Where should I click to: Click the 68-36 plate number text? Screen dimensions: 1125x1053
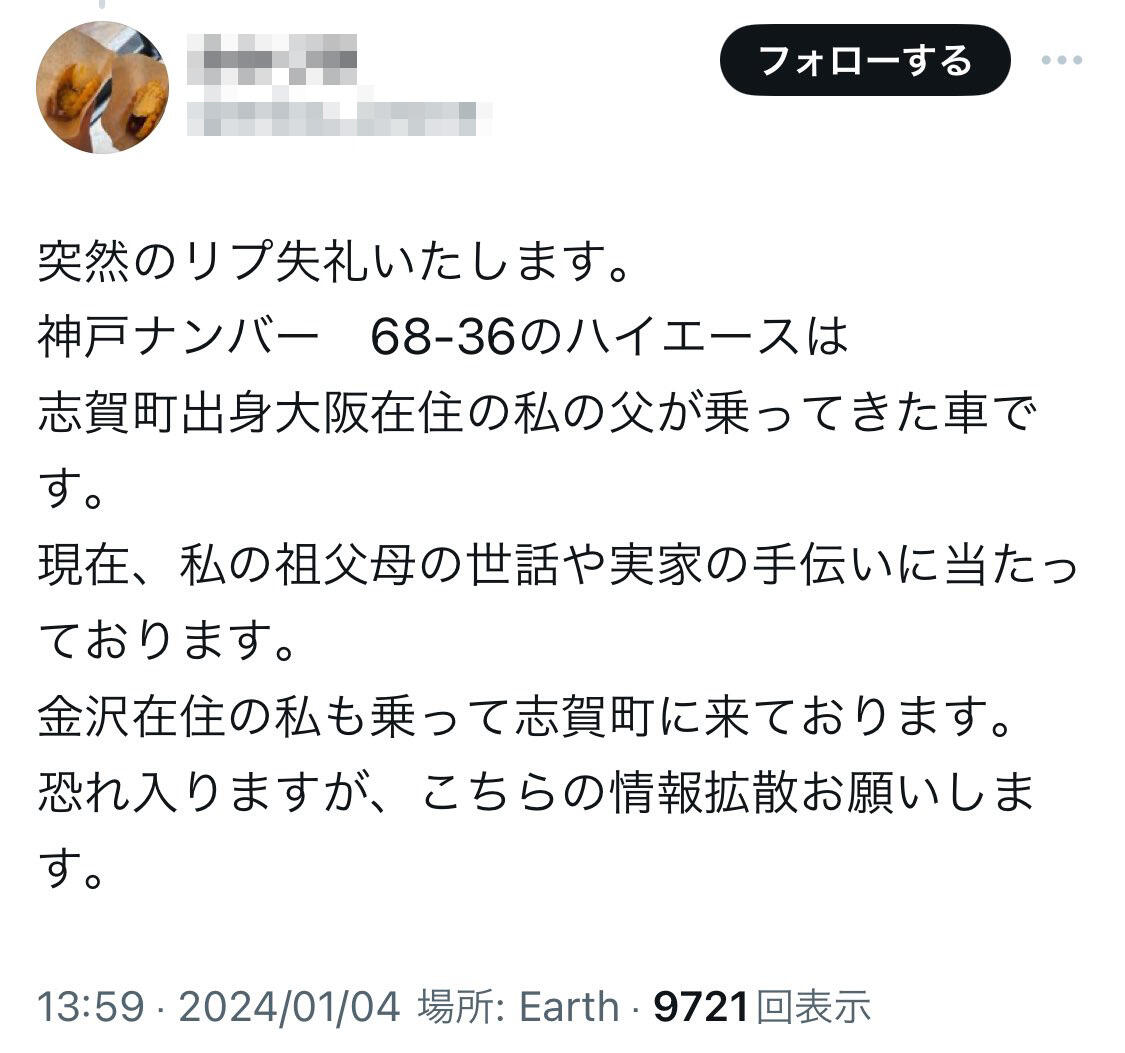tap(443, 336)
